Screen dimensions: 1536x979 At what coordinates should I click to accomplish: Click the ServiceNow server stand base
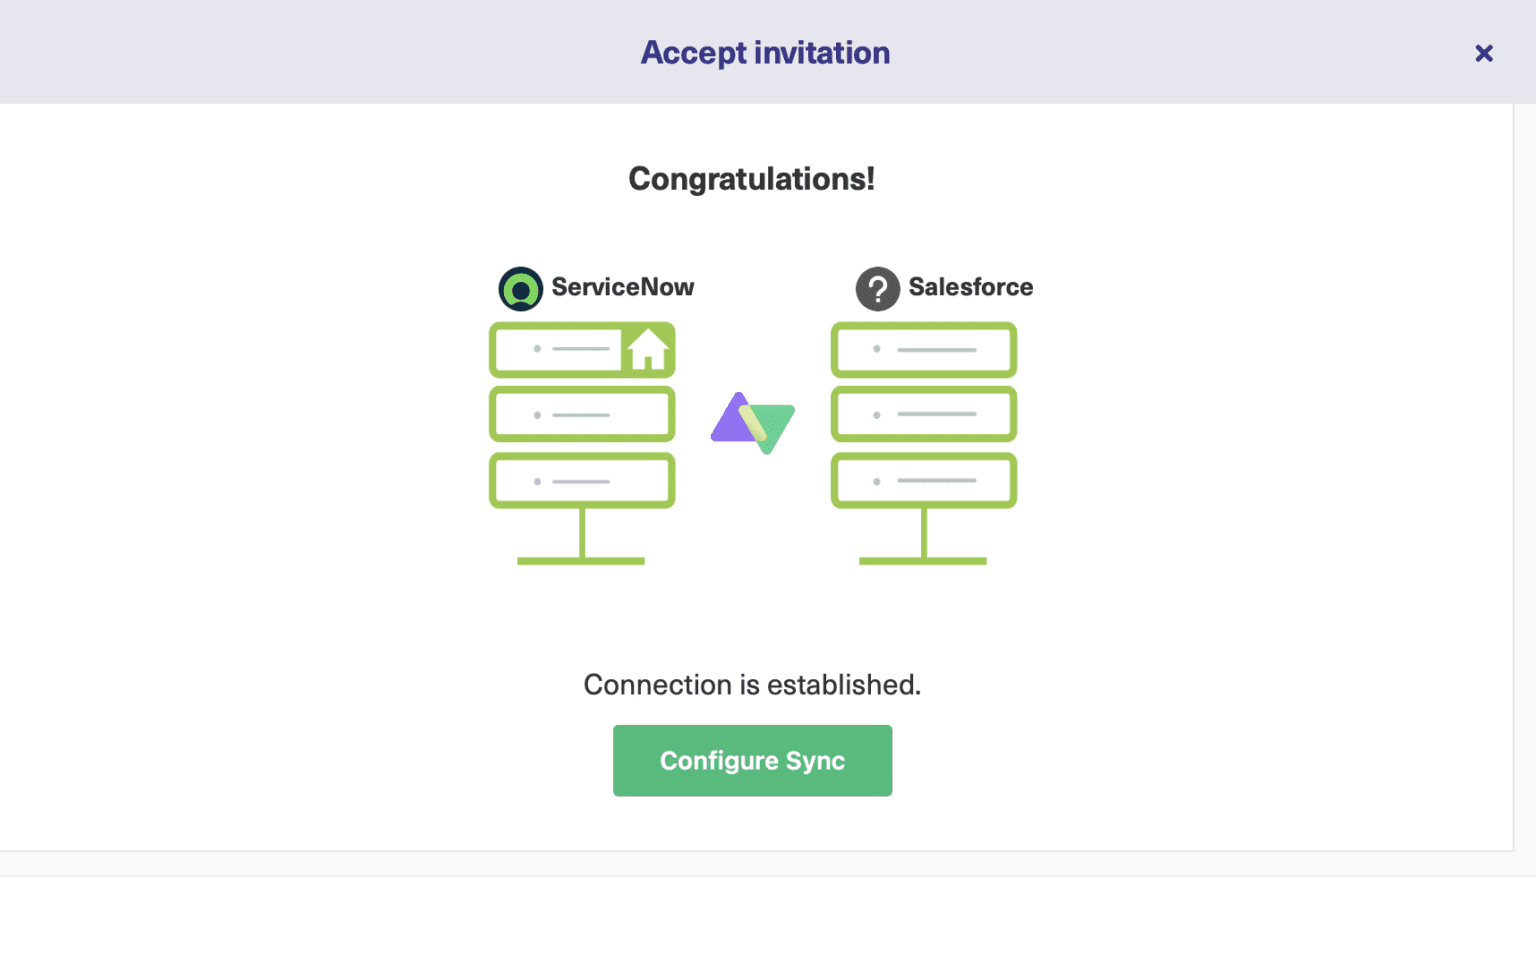point(580,560)
